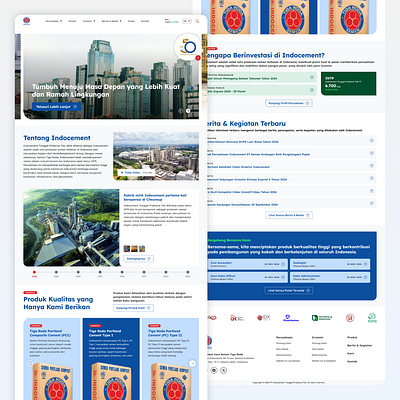Click Lihat Semua Berita & Media button
This screenshot has width=400, height=400.
coord(289,215)
